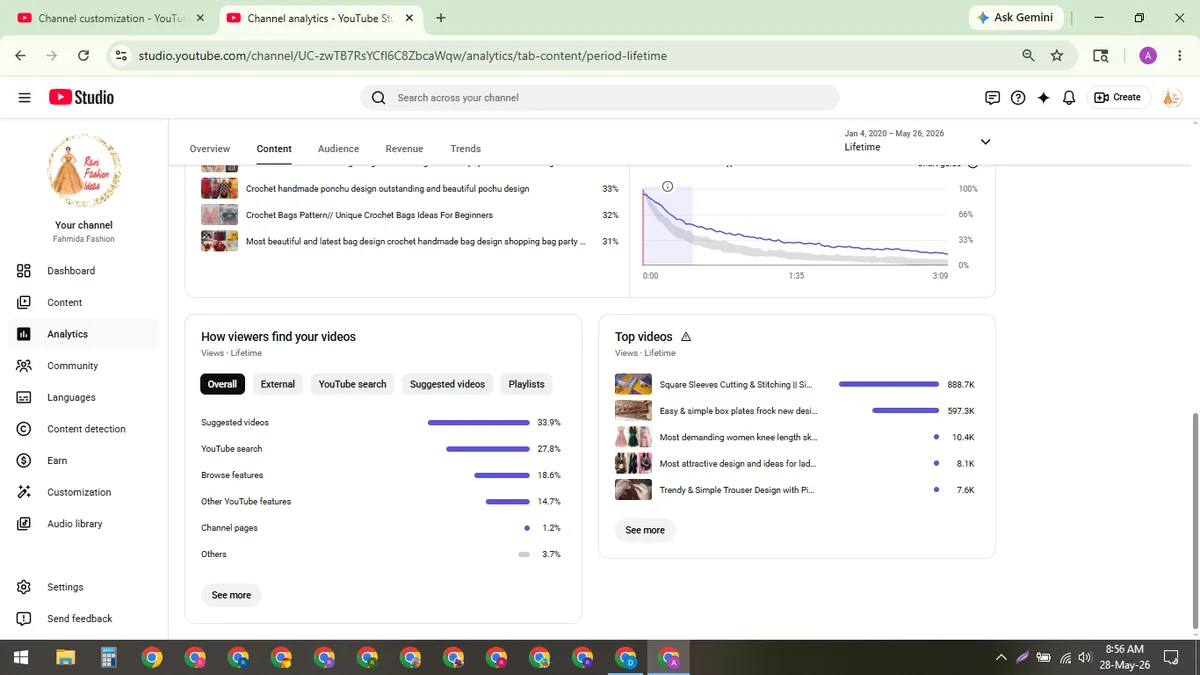Open the notifications bell

tap(1068, 97)
